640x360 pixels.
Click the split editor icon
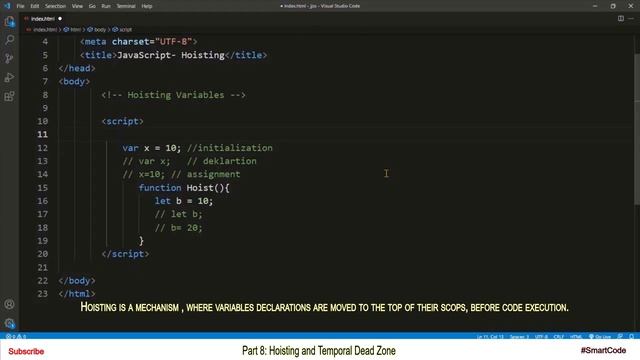pyautogui.click(x=621, y=18)
